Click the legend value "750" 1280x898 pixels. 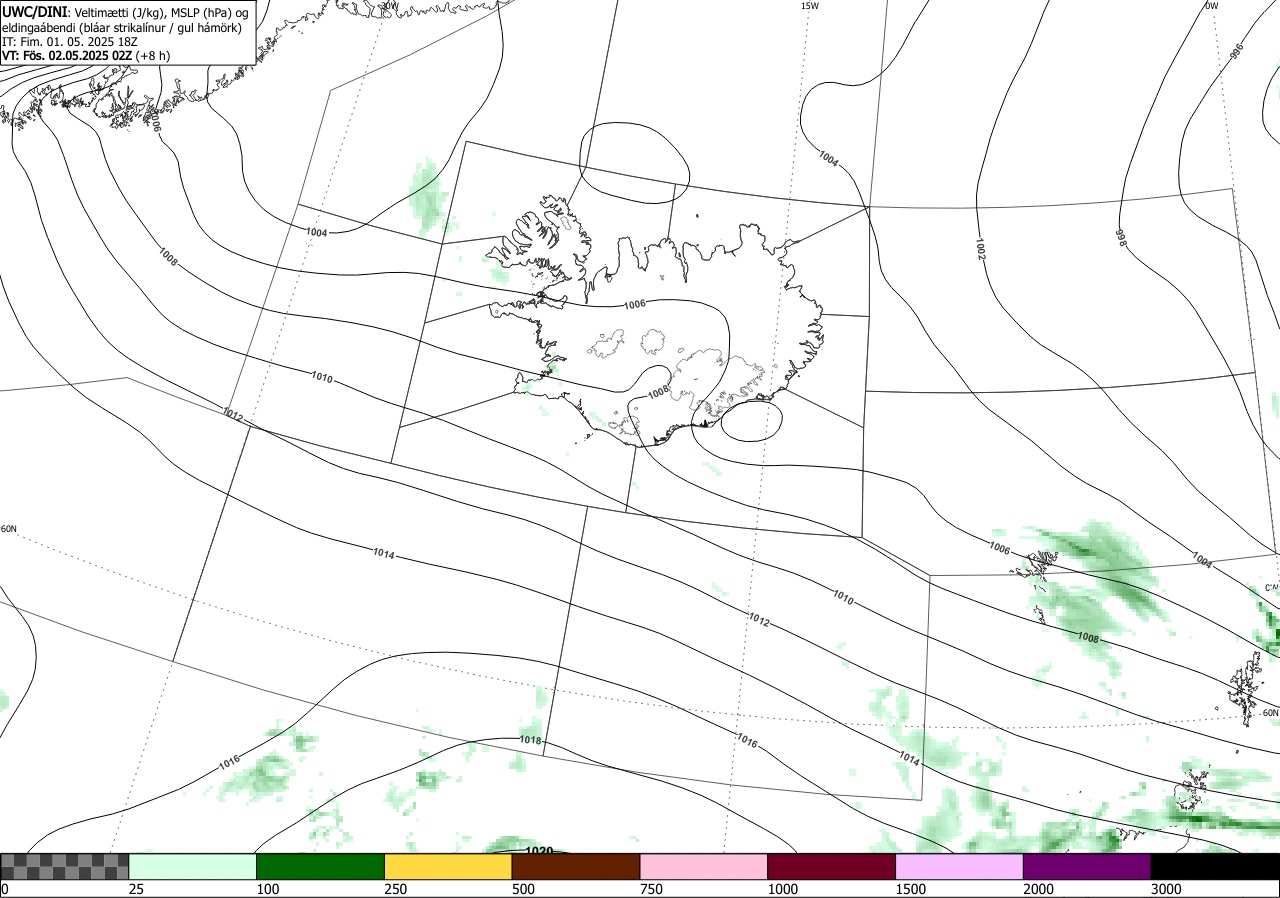[651, 889]
